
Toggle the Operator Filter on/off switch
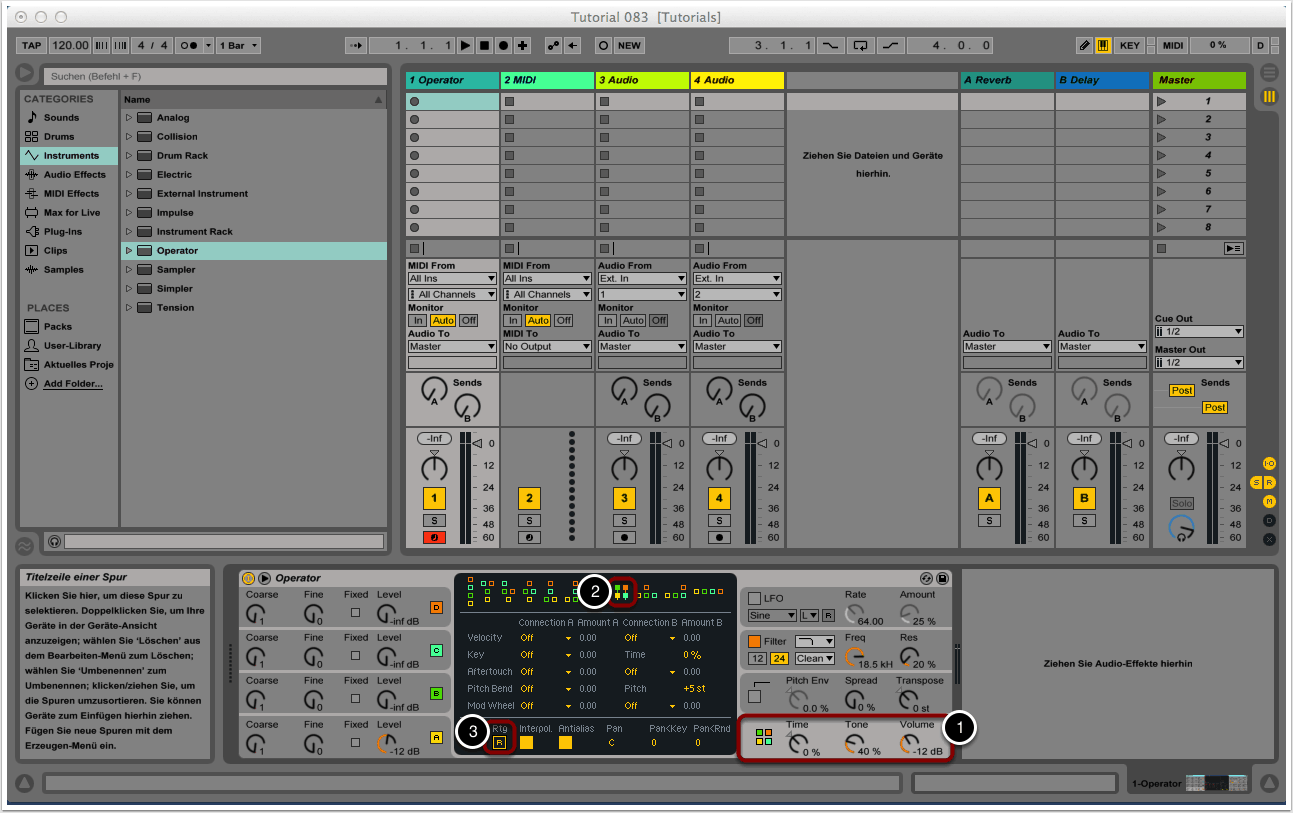coord(755,641)
